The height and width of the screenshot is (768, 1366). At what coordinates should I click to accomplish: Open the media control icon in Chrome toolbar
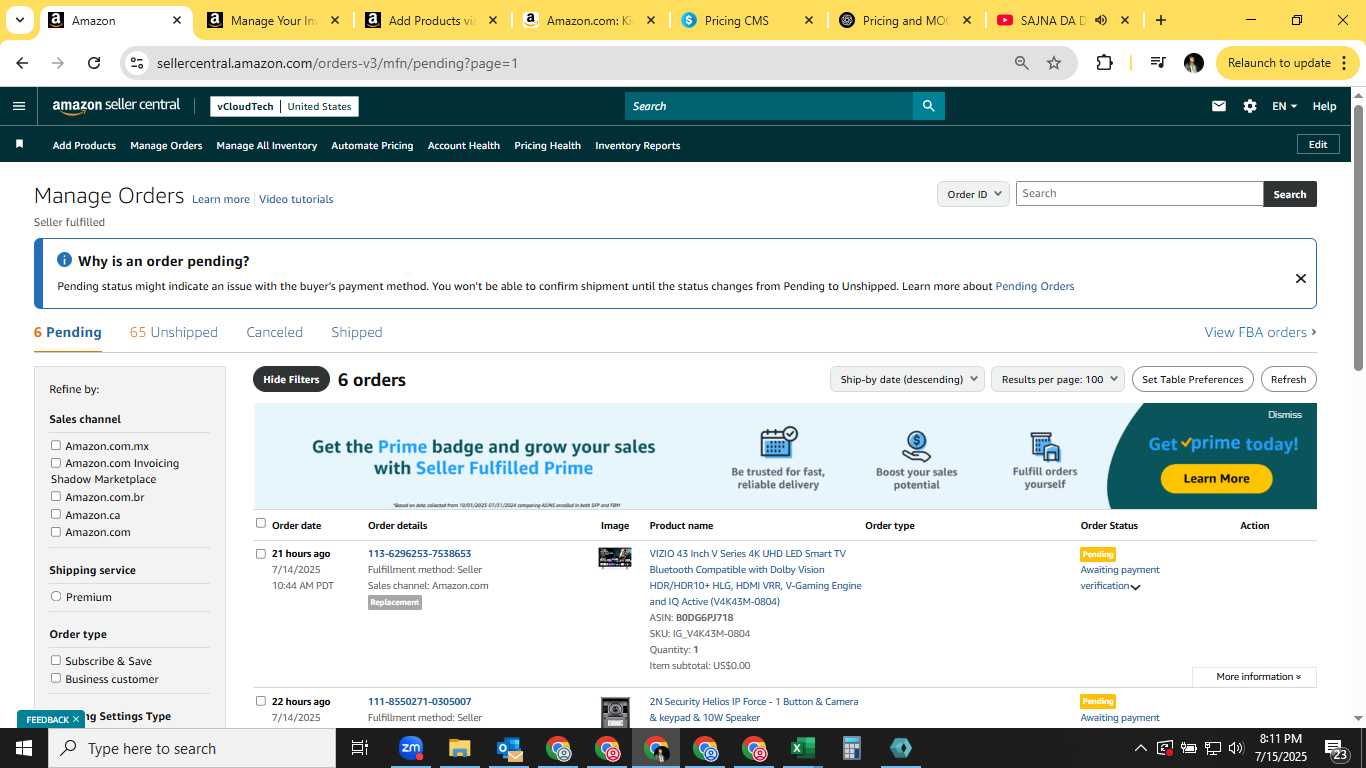coord(1158,63)
